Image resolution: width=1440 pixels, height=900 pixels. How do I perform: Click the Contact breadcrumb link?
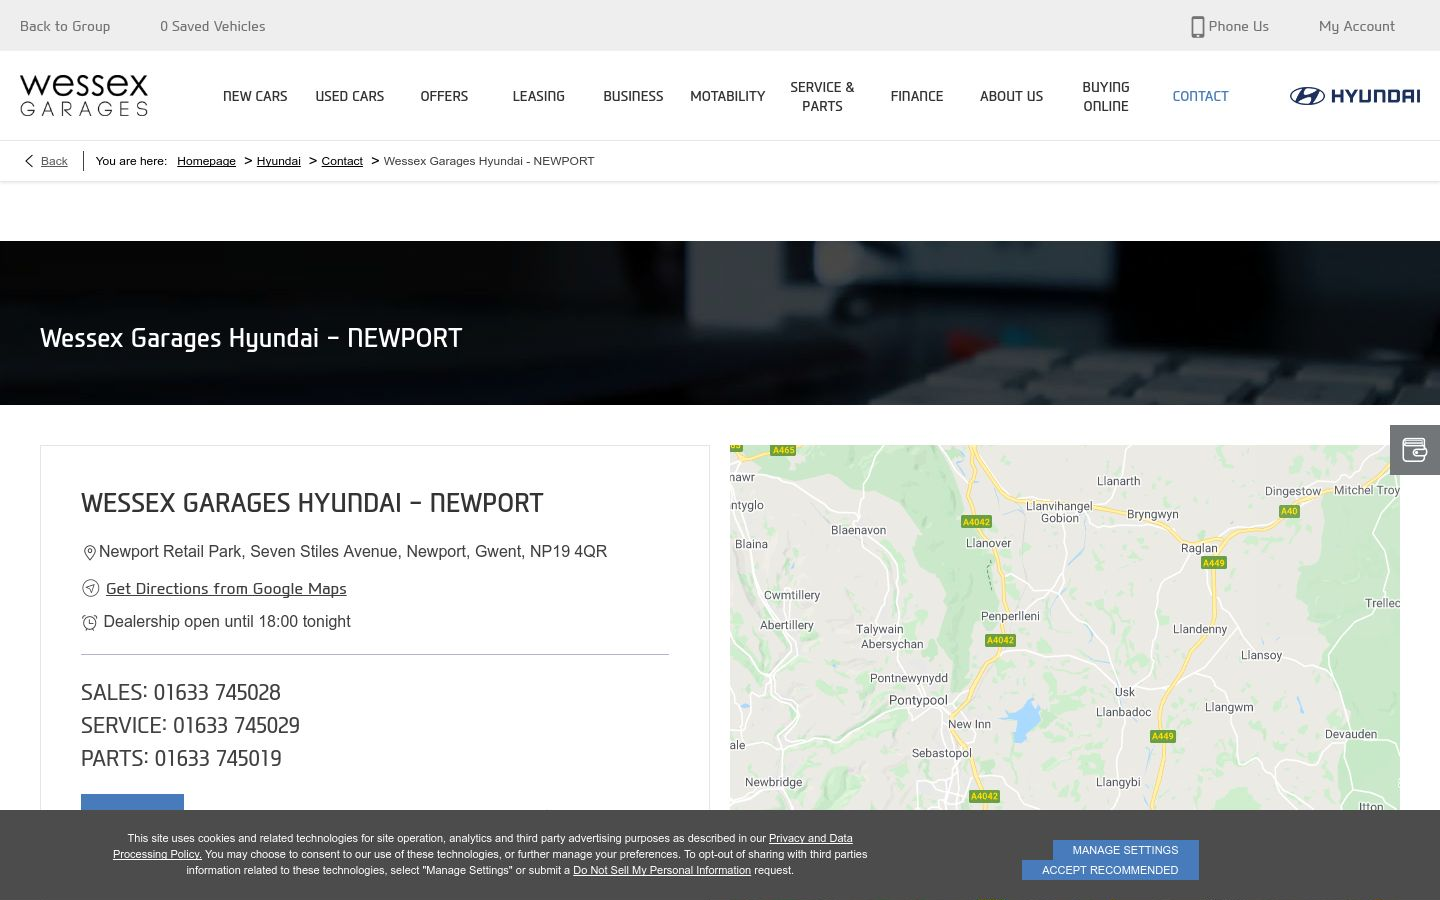click(x=342, y=161)
